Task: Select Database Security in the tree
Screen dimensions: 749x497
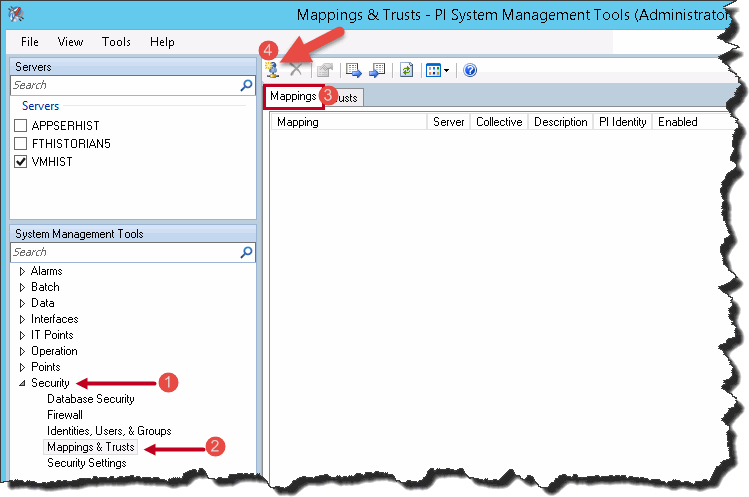Action: pos(91,399)
